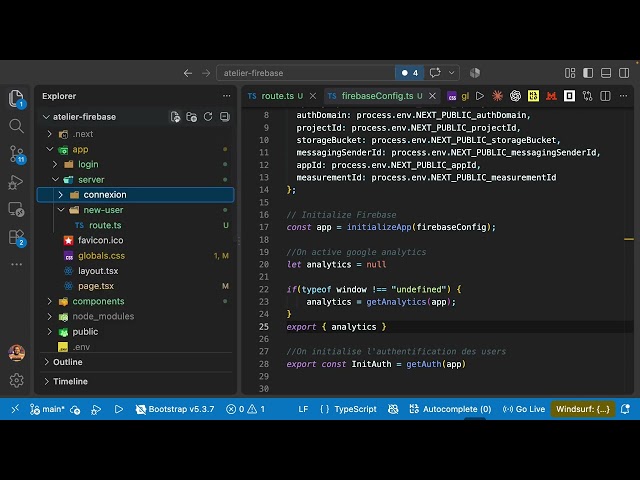Run the file with the play icon in editor toolbar
This screenshot has width=640, height=480.
click(480, 96)
